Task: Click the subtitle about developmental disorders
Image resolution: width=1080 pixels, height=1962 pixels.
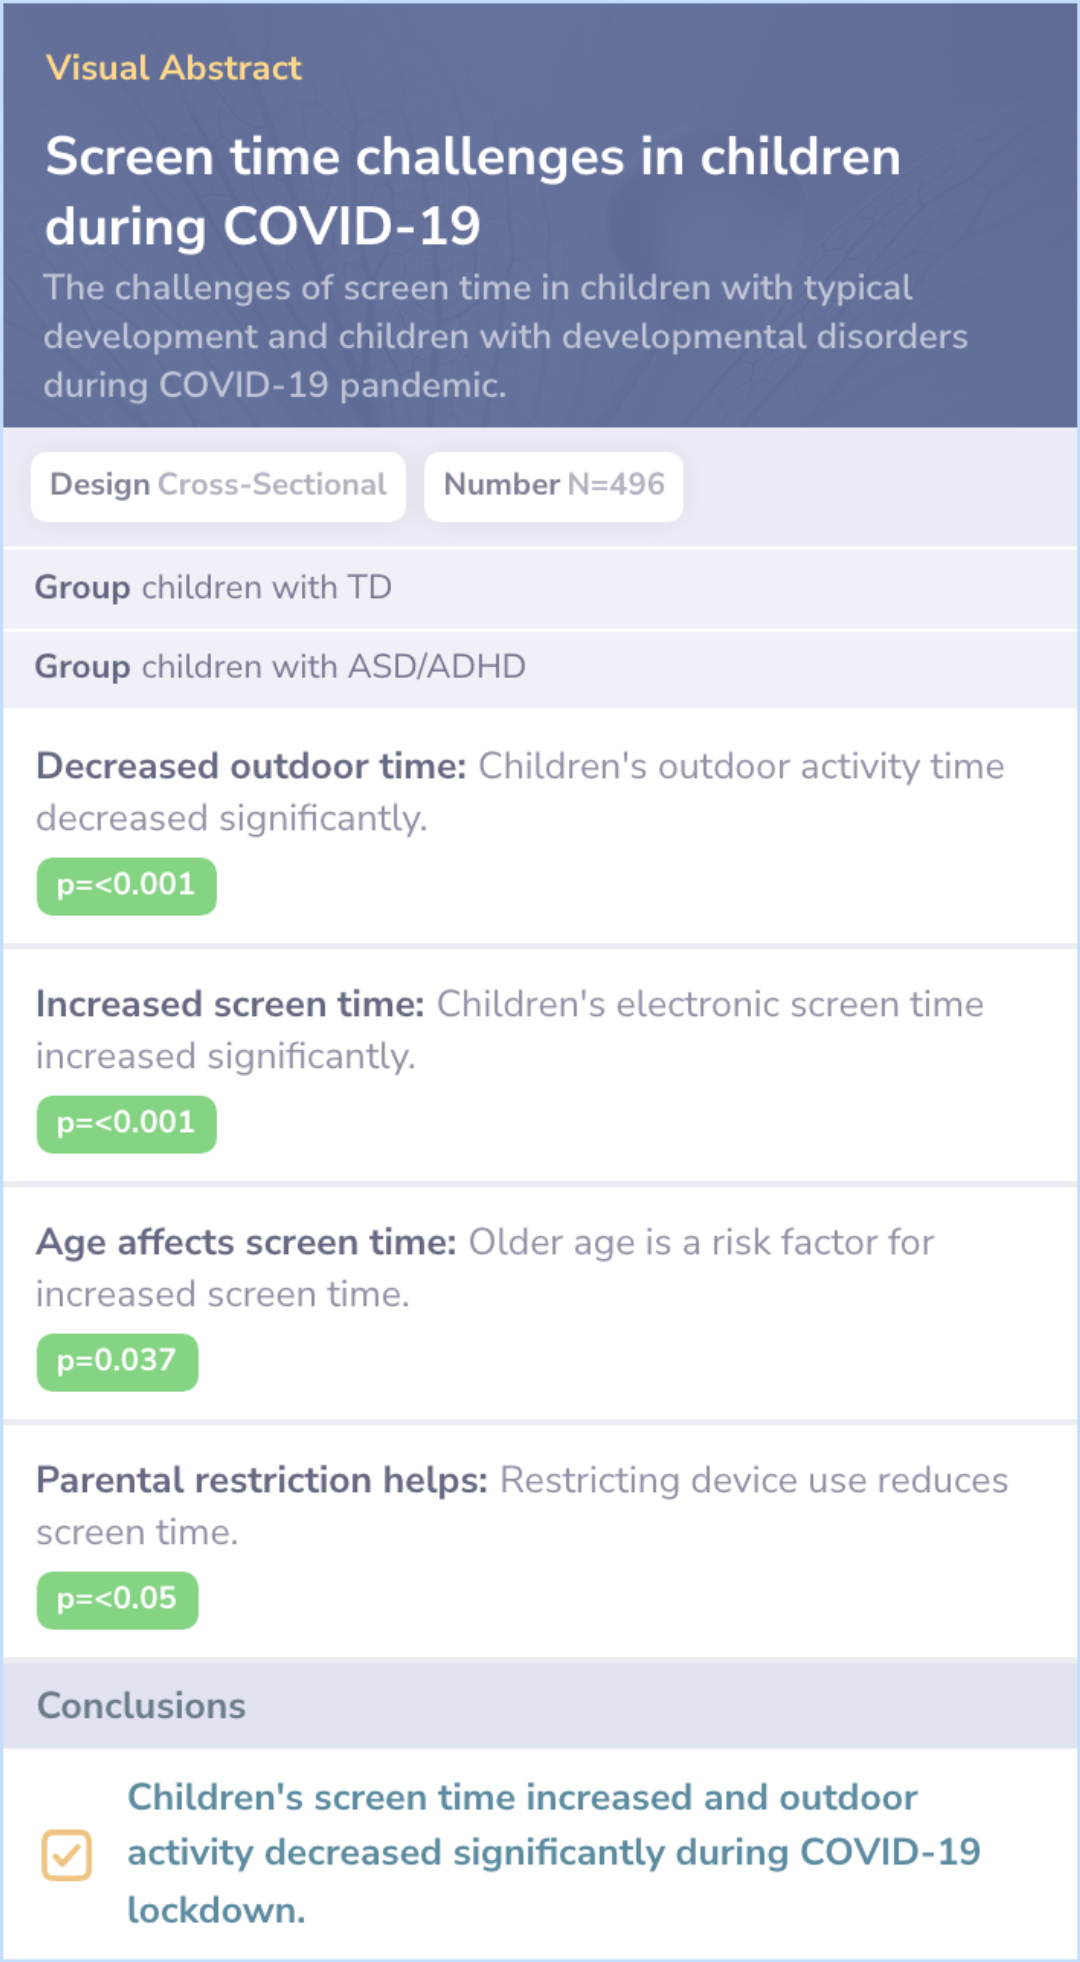Action: [x=505, y=336]
